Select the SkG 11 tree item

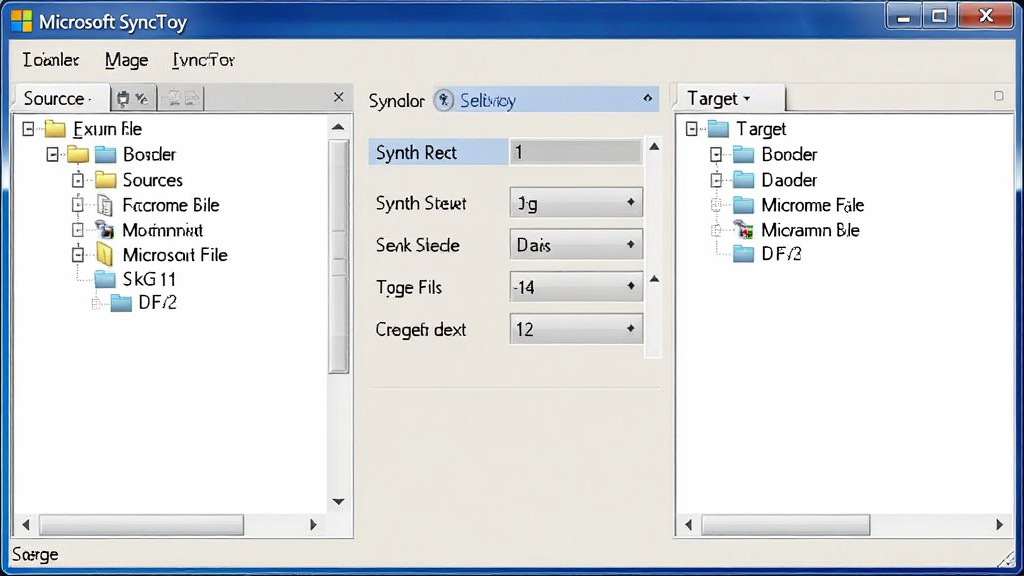150,280
